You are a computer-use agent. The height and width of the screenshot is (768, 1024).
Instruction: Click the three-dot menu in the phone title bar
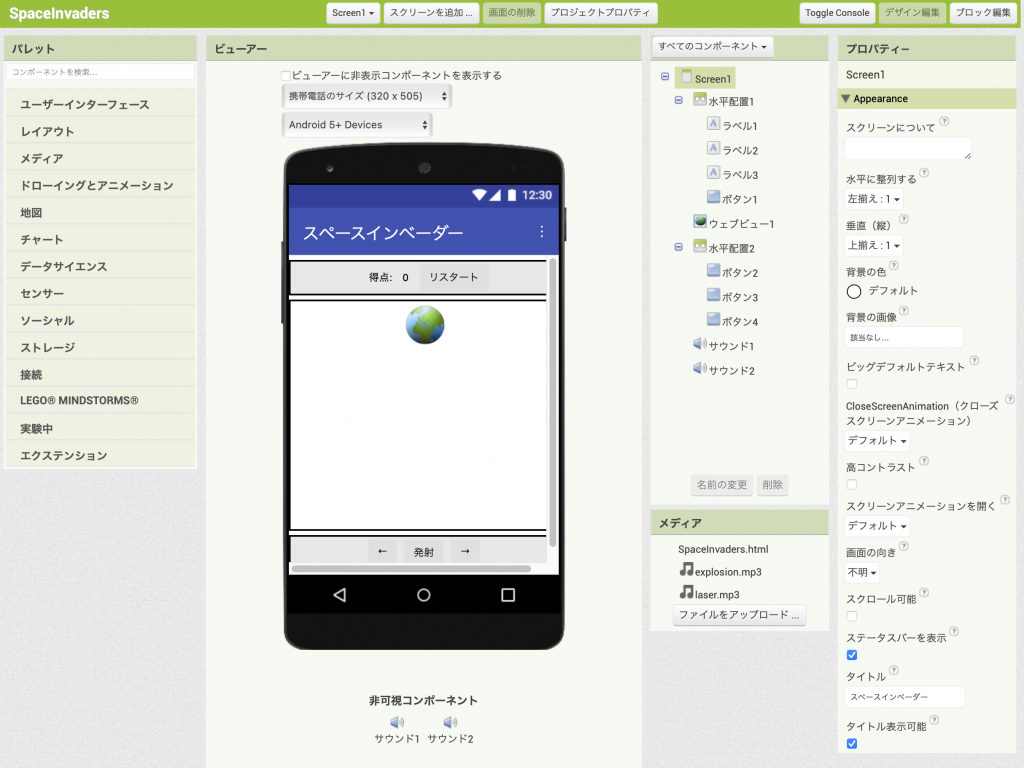point(542,232)
